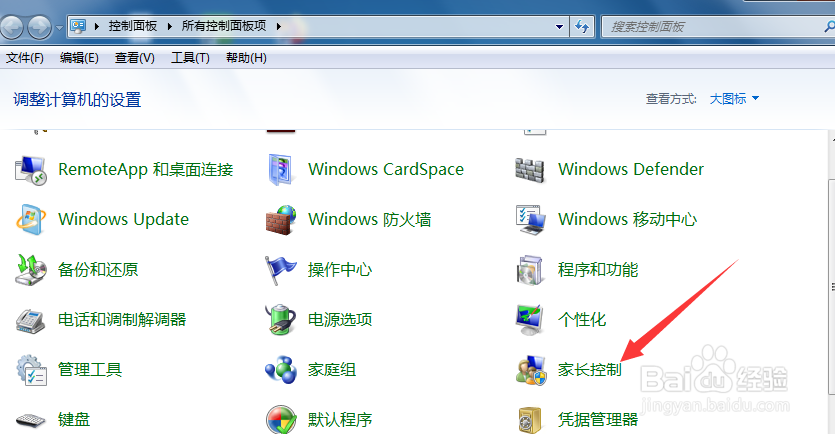Open the 电话和调制解调器 link
The width and height of the screenshot is (835, 434).
click(122, 320)
